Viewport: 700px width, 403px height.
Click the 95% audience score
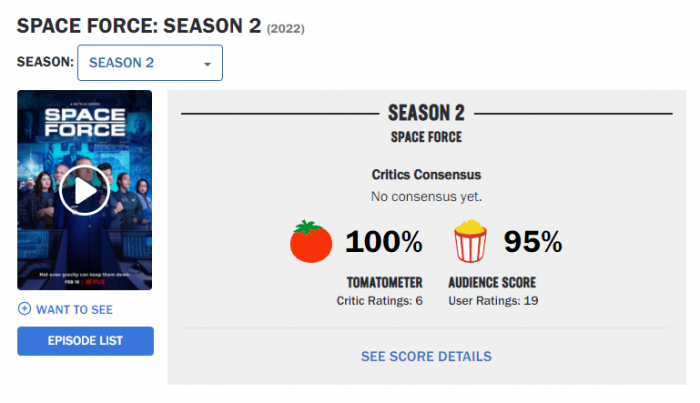(532, 241)
